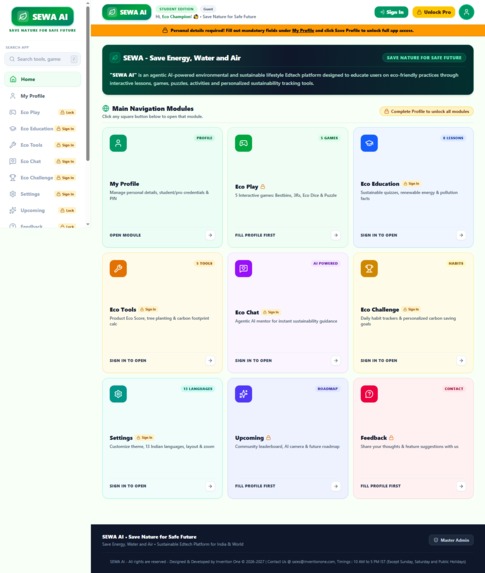Click the Eco Challenge trophy icon
This screenshot has width=485, height=573.
tap(369, 268)
